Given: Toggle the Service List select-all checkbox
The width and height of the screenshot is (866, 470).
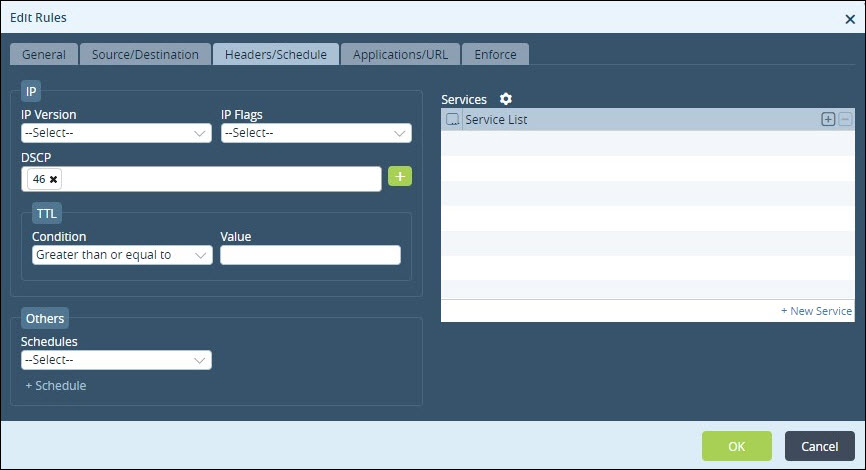Looking at the screenshot, I should [452, 119].
